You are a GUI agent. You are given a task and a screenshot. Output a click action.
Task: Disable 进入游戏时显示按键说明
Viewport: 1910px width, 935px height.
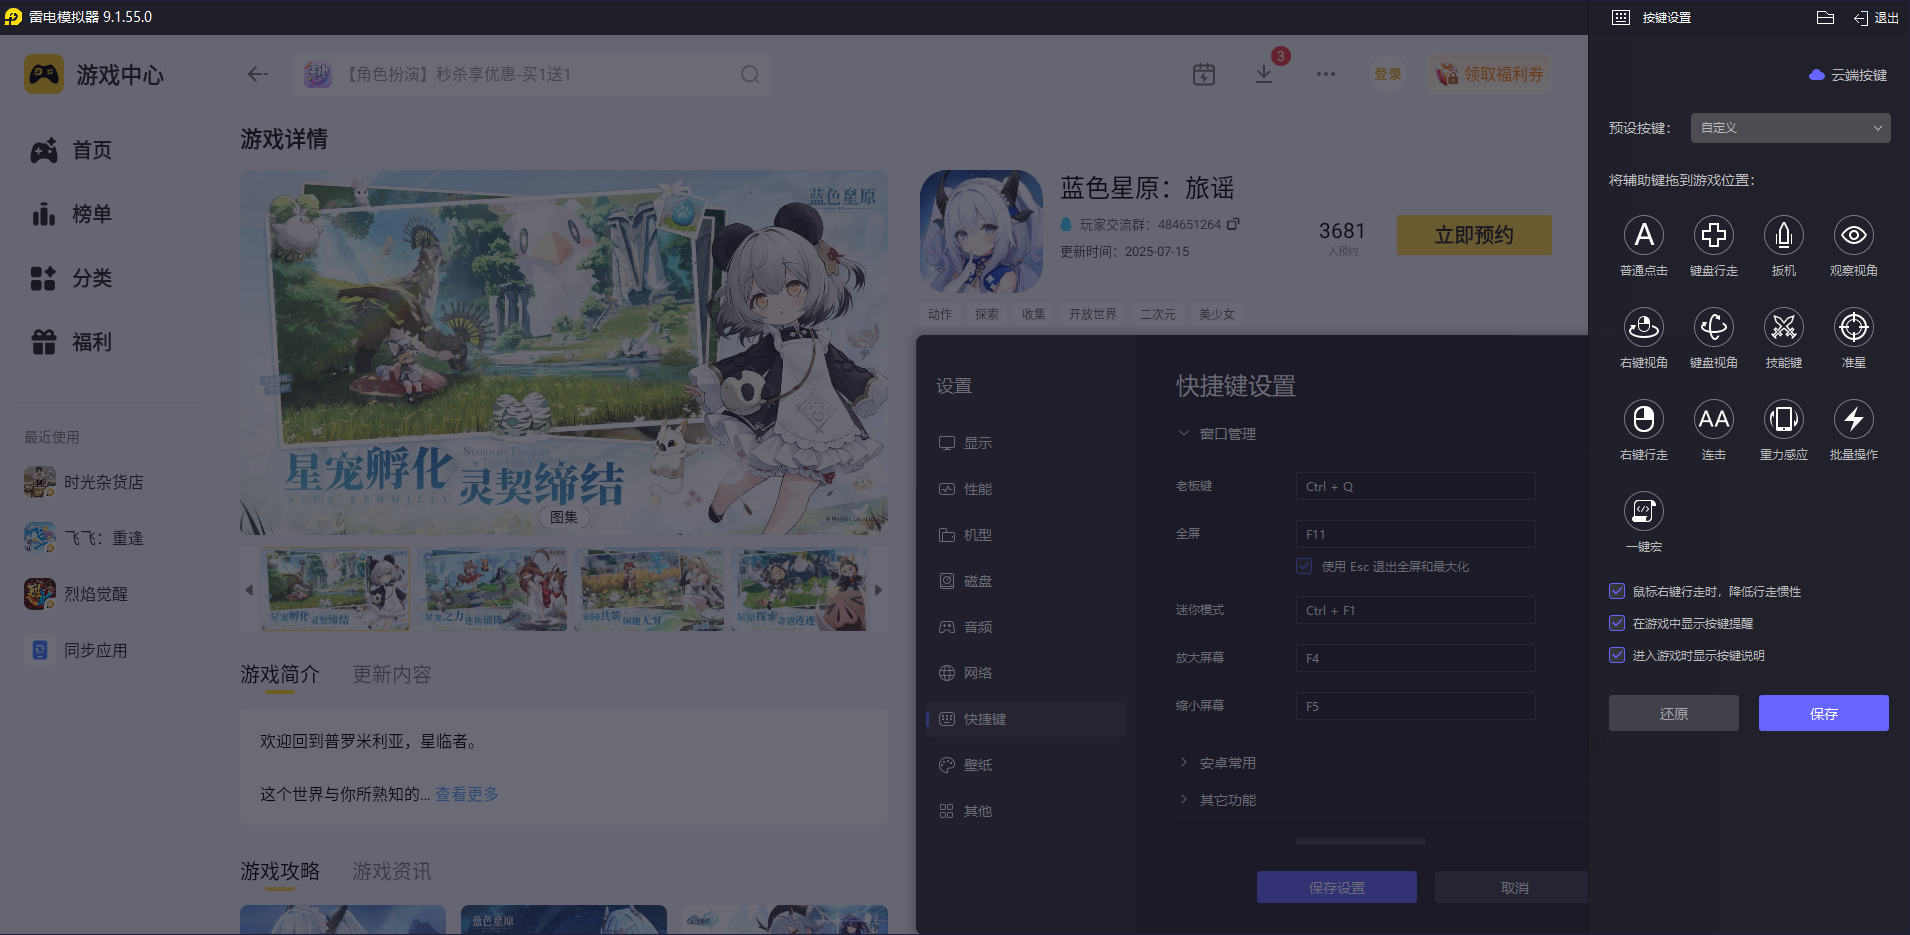click(1617, 655)
